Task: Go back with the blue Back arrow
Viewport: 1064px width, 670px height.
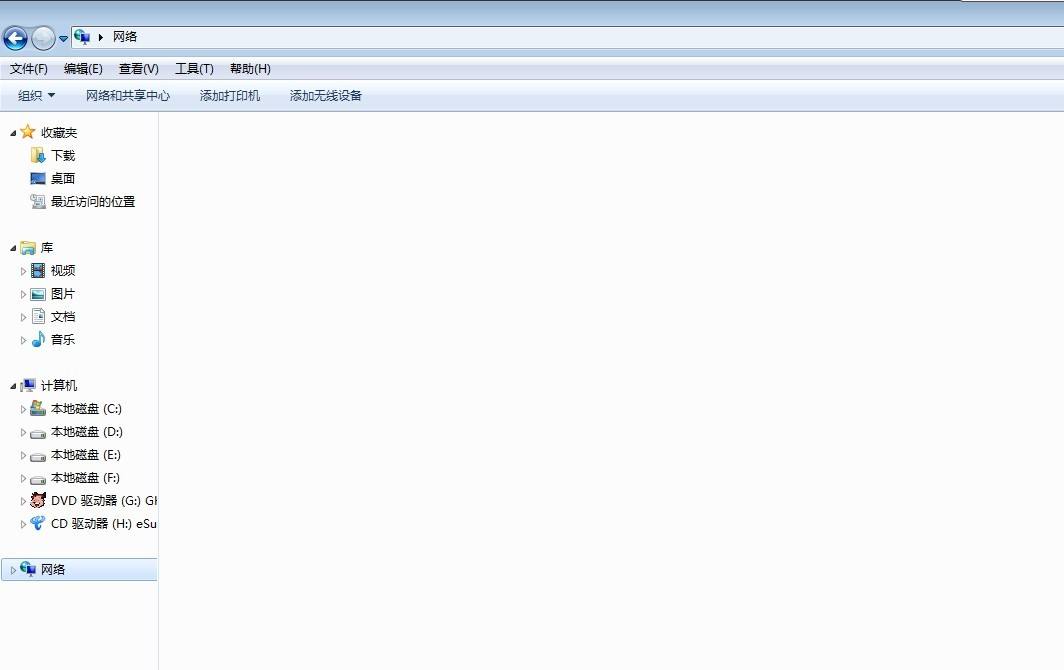Action: 15,38
